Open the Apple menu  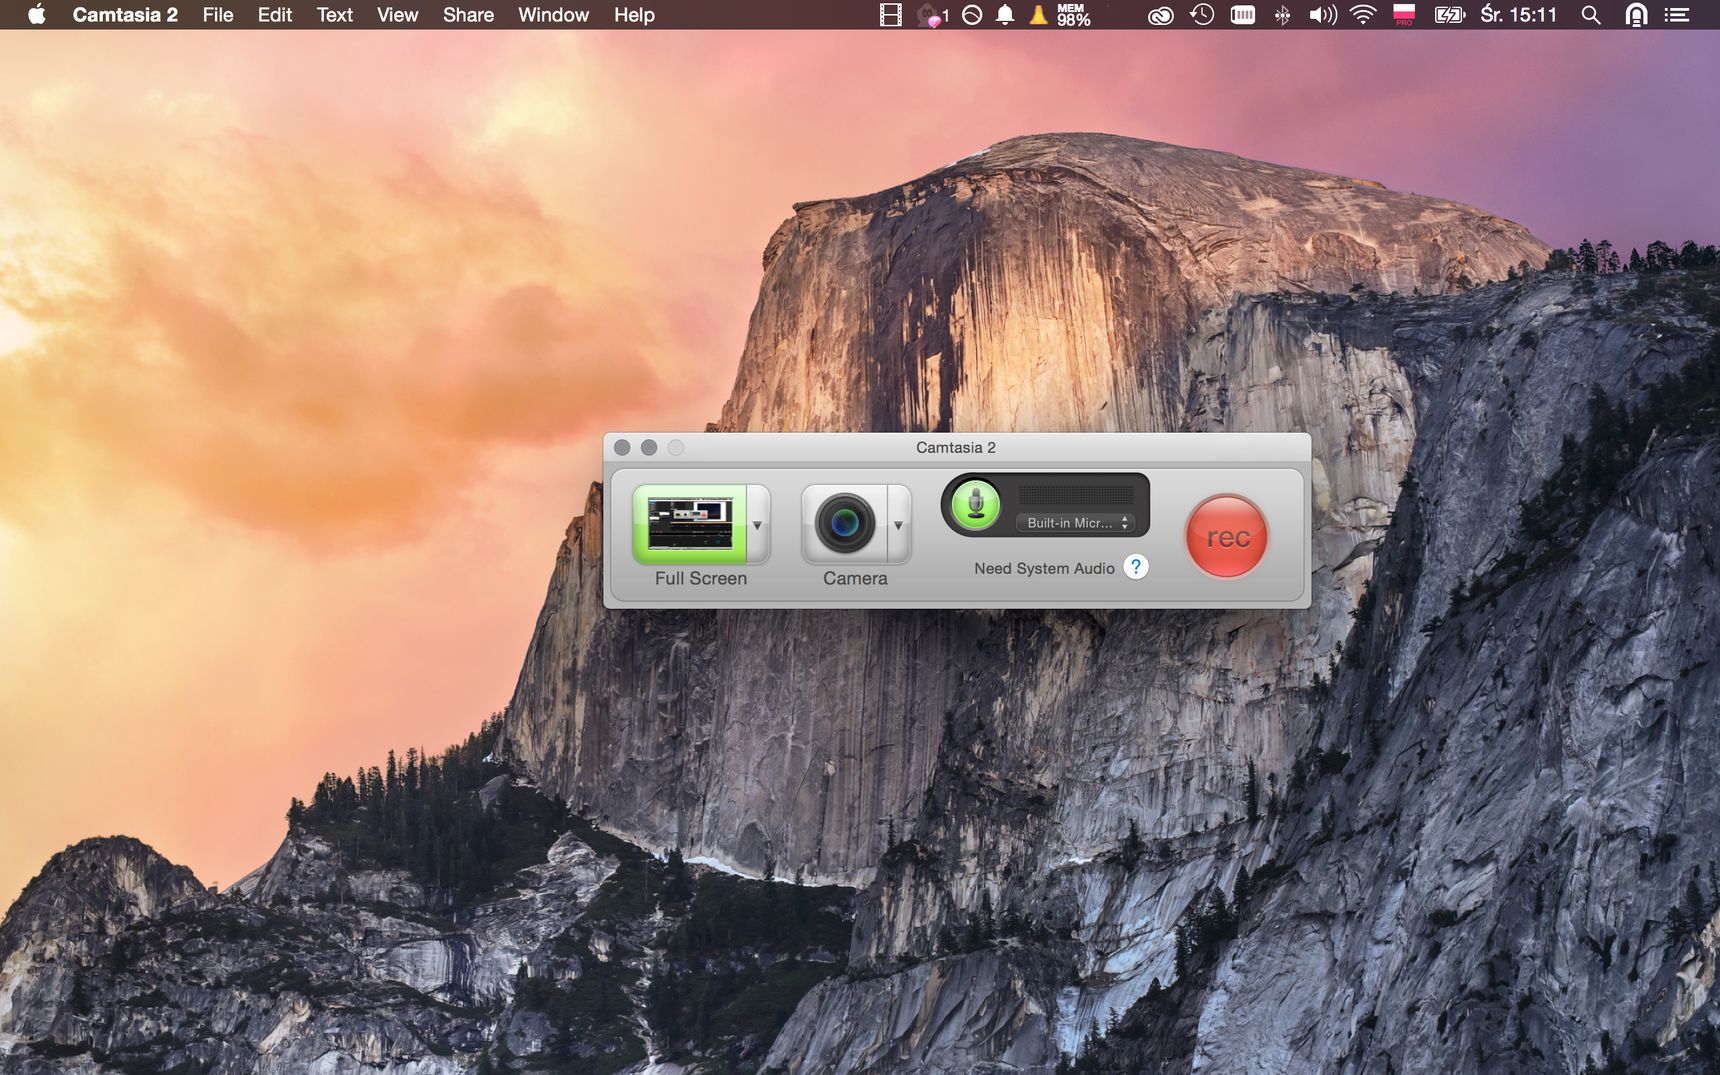pos(37,15)
